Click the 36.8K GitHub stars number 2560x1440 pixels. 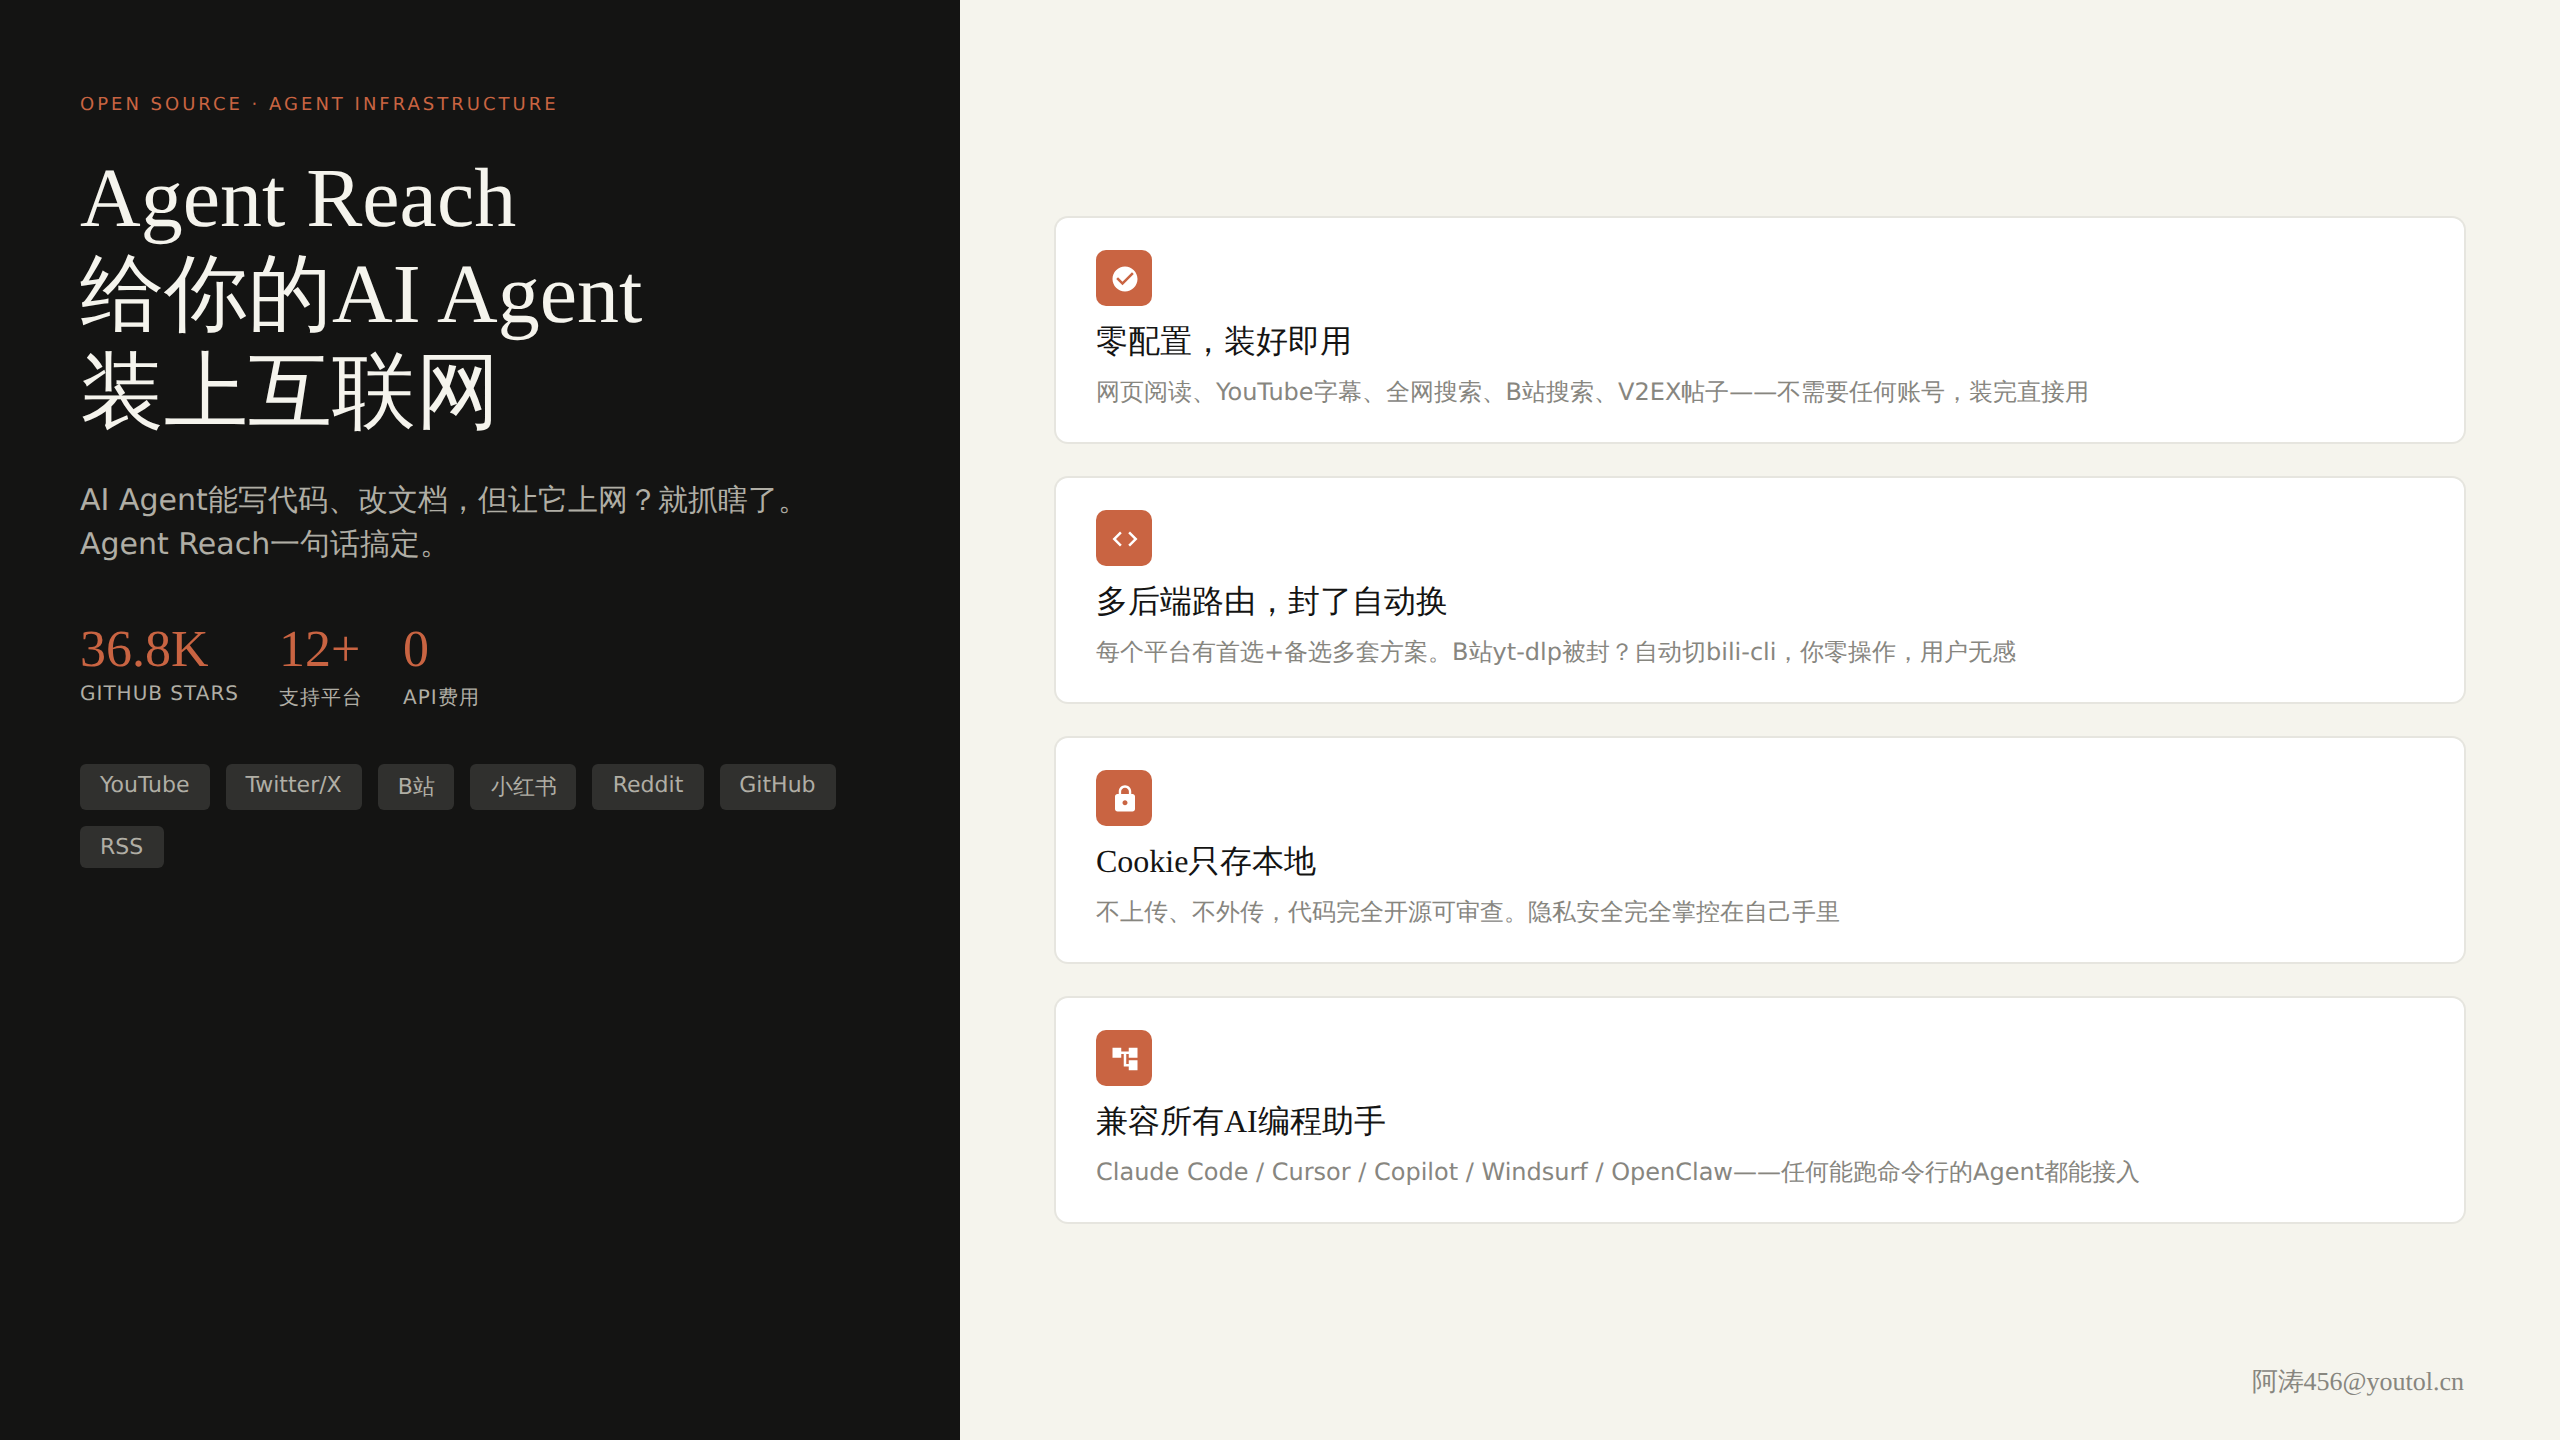tap(144, 650)
